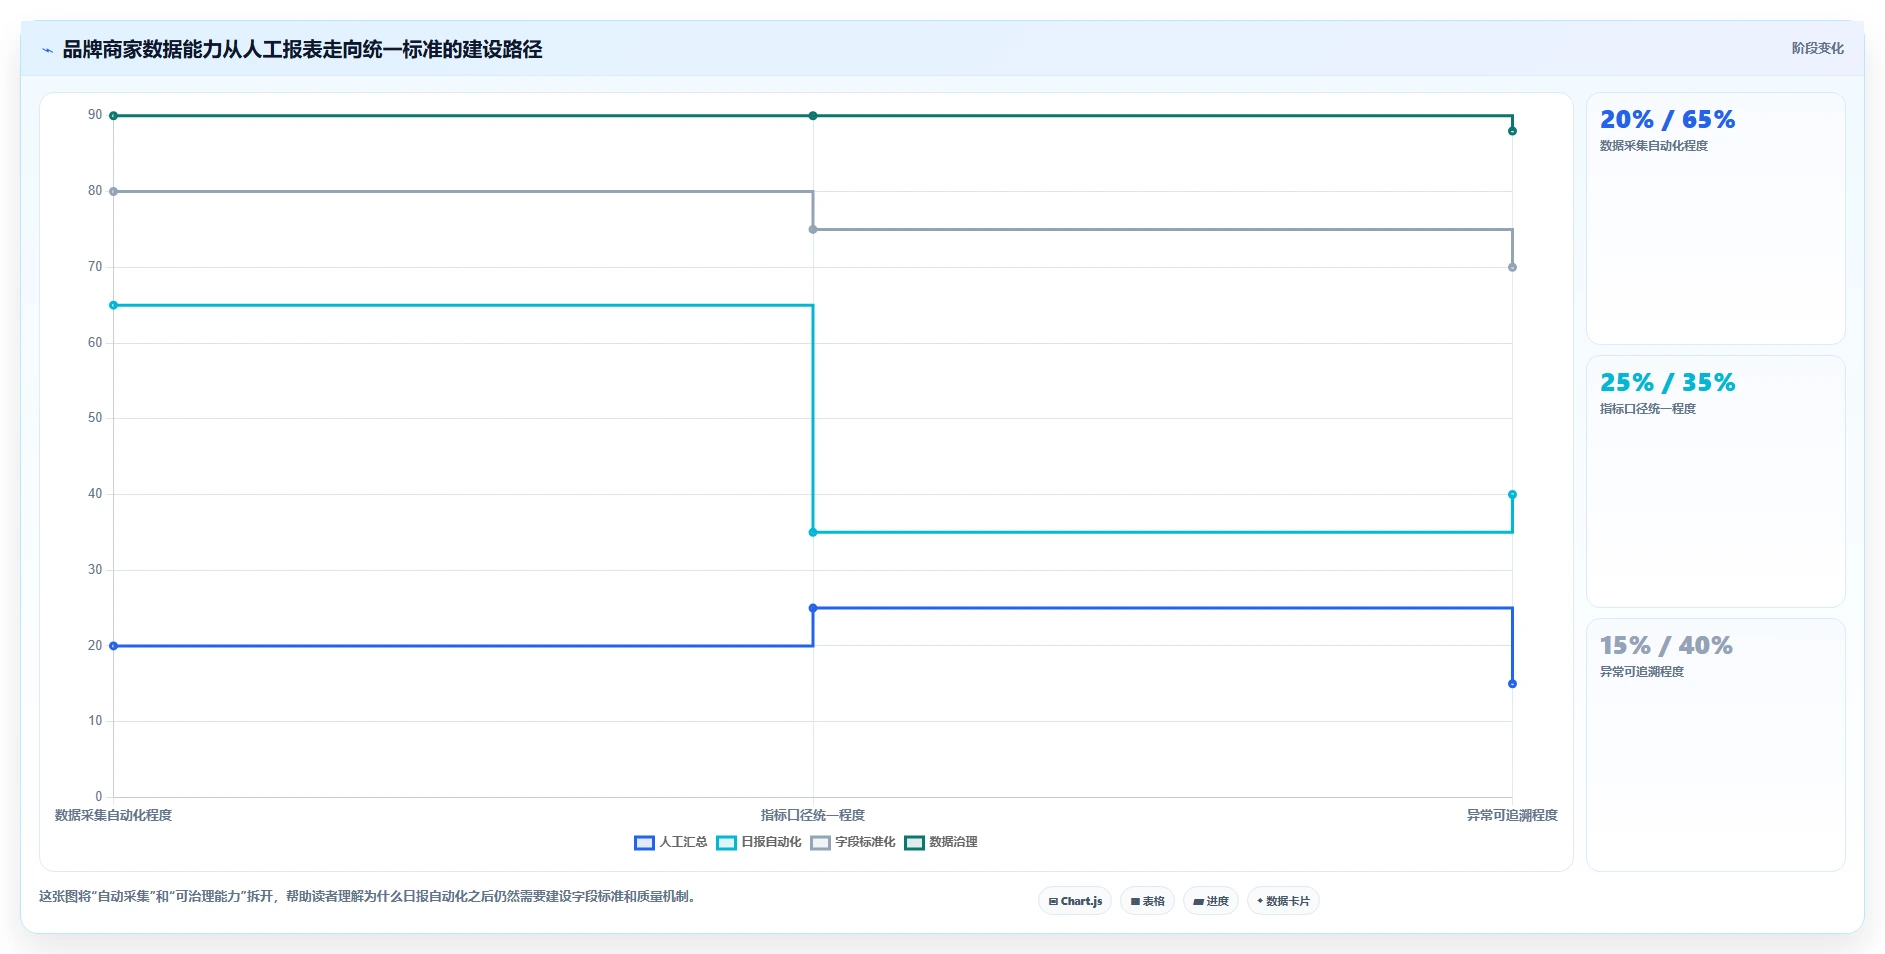
Task: Click the 人工汇总 point at 异常可追溯程度
Action: [1512, 684]
